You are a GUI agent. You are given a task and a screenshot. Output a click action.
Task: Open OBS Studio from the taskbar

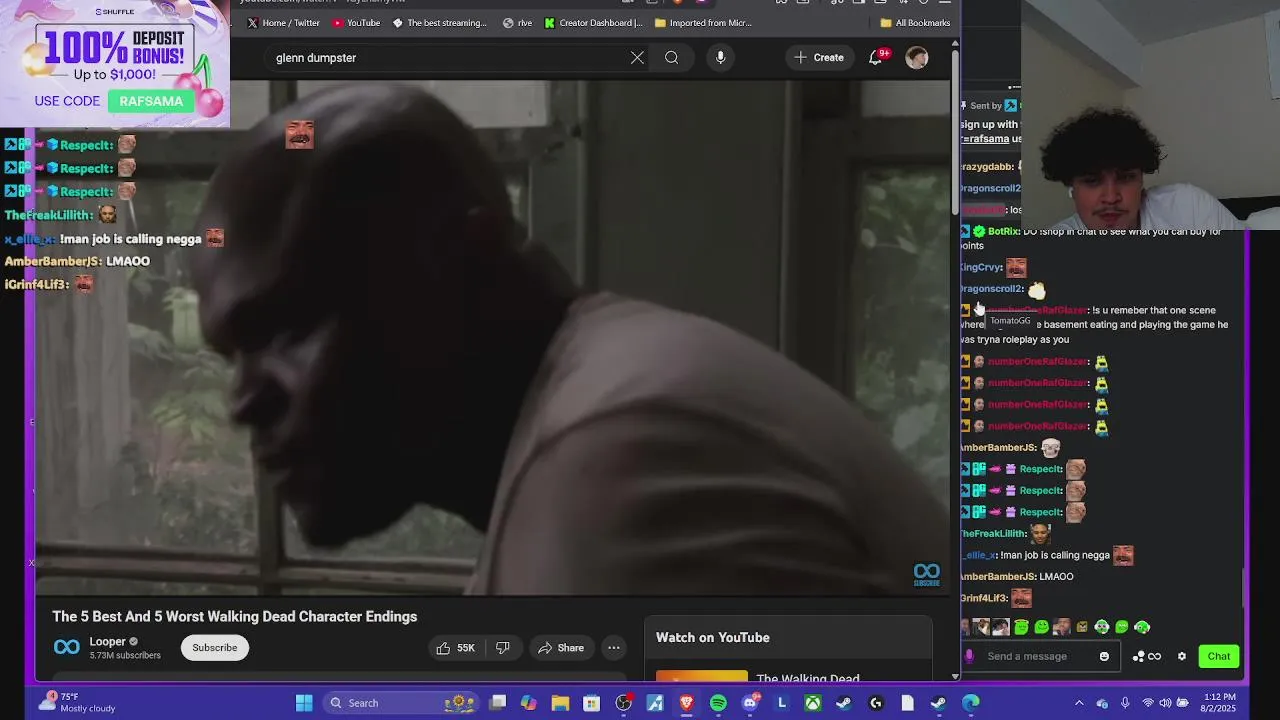click(x=624, y=703)
